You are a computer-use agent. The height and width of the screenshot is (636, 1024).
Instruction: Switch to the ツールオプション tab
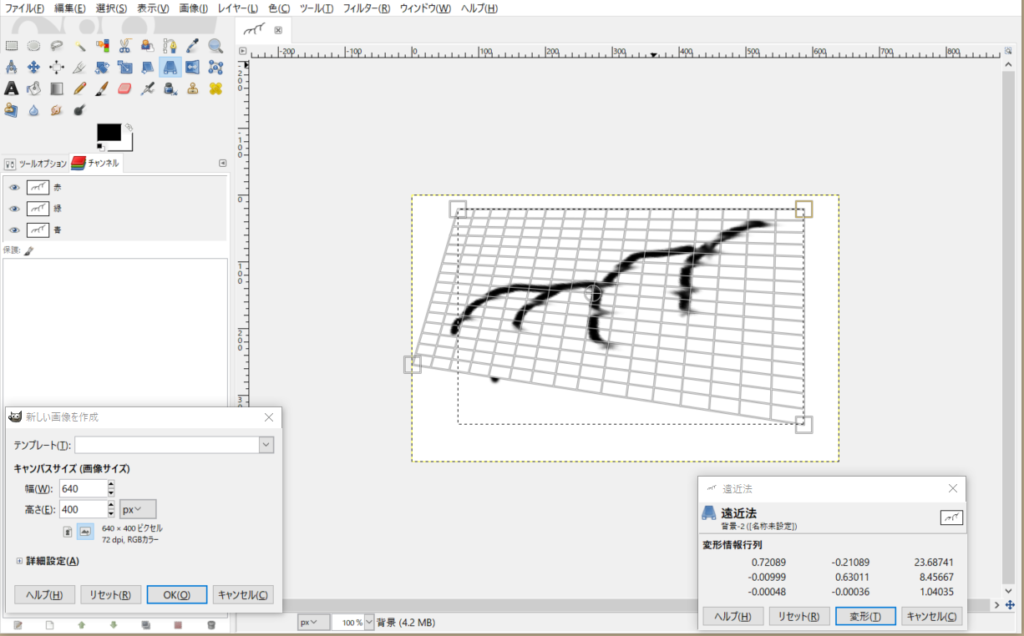click(37, 163)
